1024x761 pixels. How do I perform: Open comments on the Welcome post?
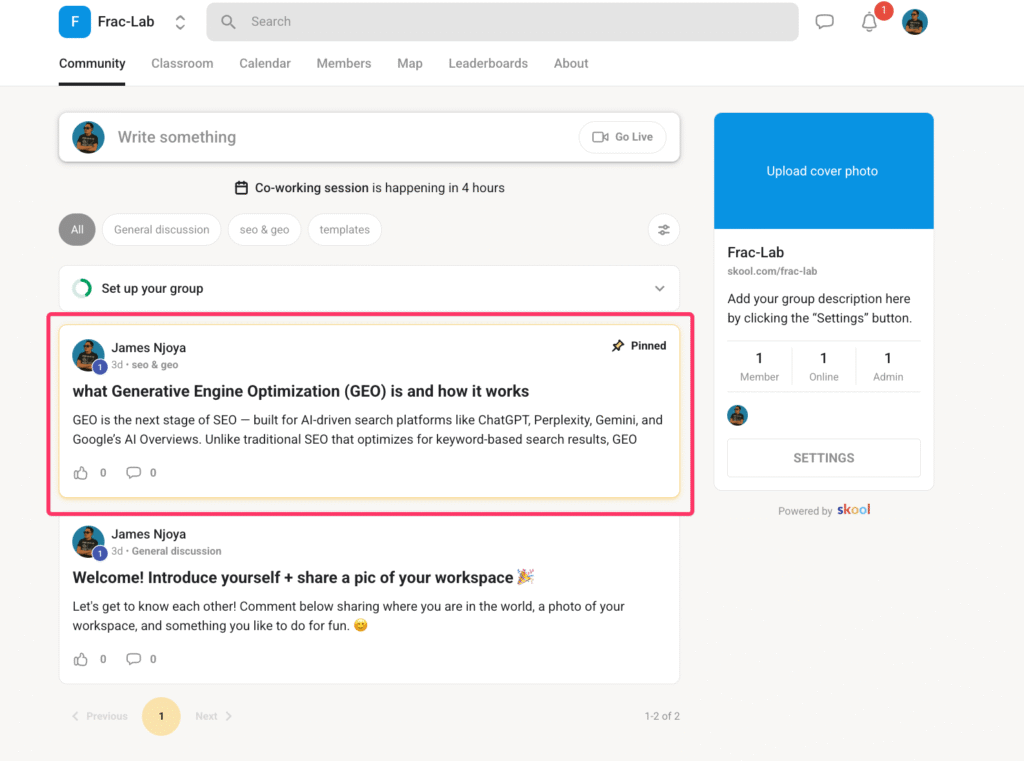click(134, 659)
